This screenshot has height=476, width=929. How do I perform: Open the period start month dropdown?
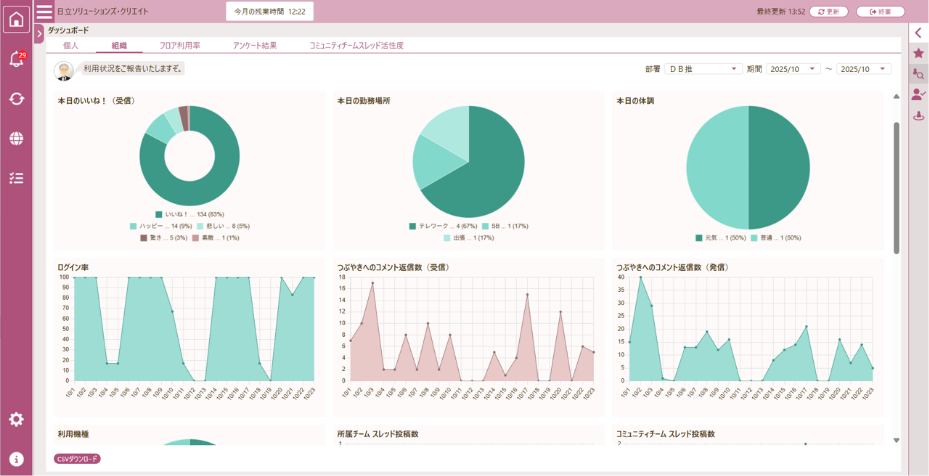coord(793,69)
